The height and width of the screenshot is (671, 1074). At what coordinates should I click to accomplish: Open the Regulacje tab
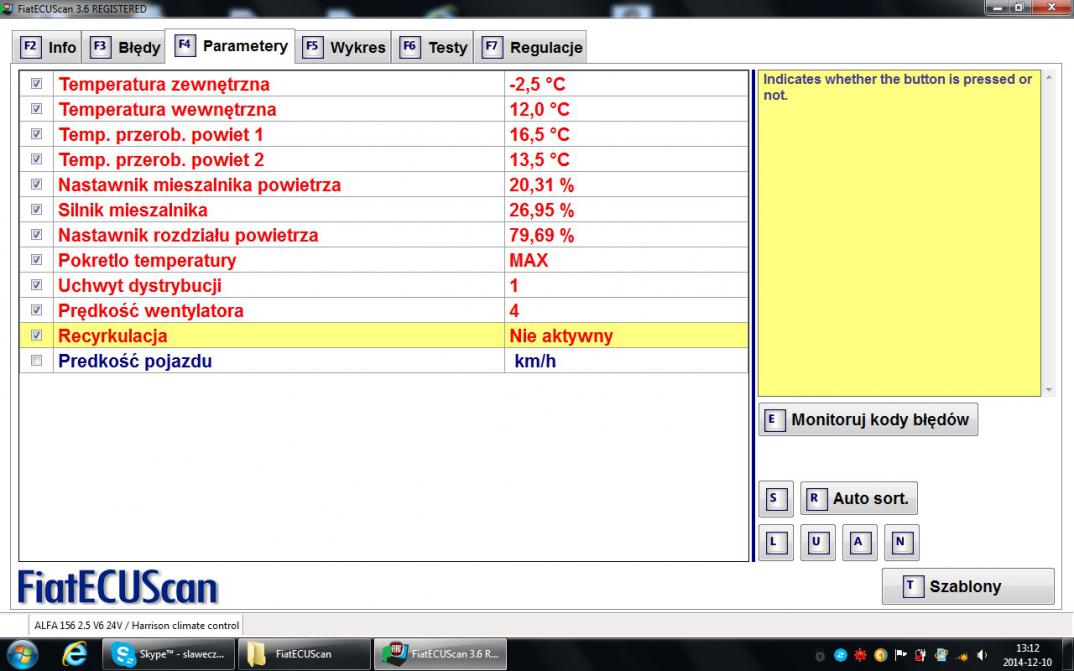[x=531, y=47]
